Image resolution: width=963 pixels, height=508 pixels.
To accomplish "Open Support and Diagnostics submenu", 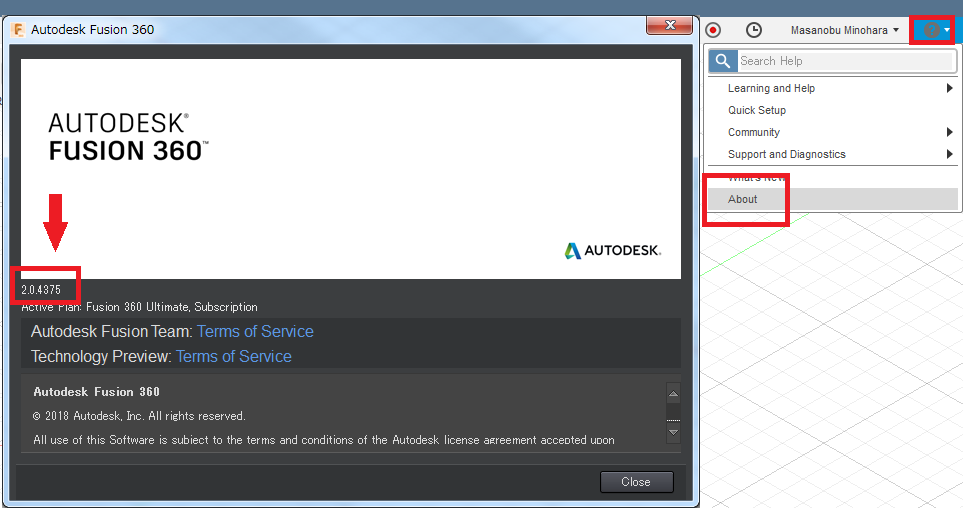I will pos(833,155).
